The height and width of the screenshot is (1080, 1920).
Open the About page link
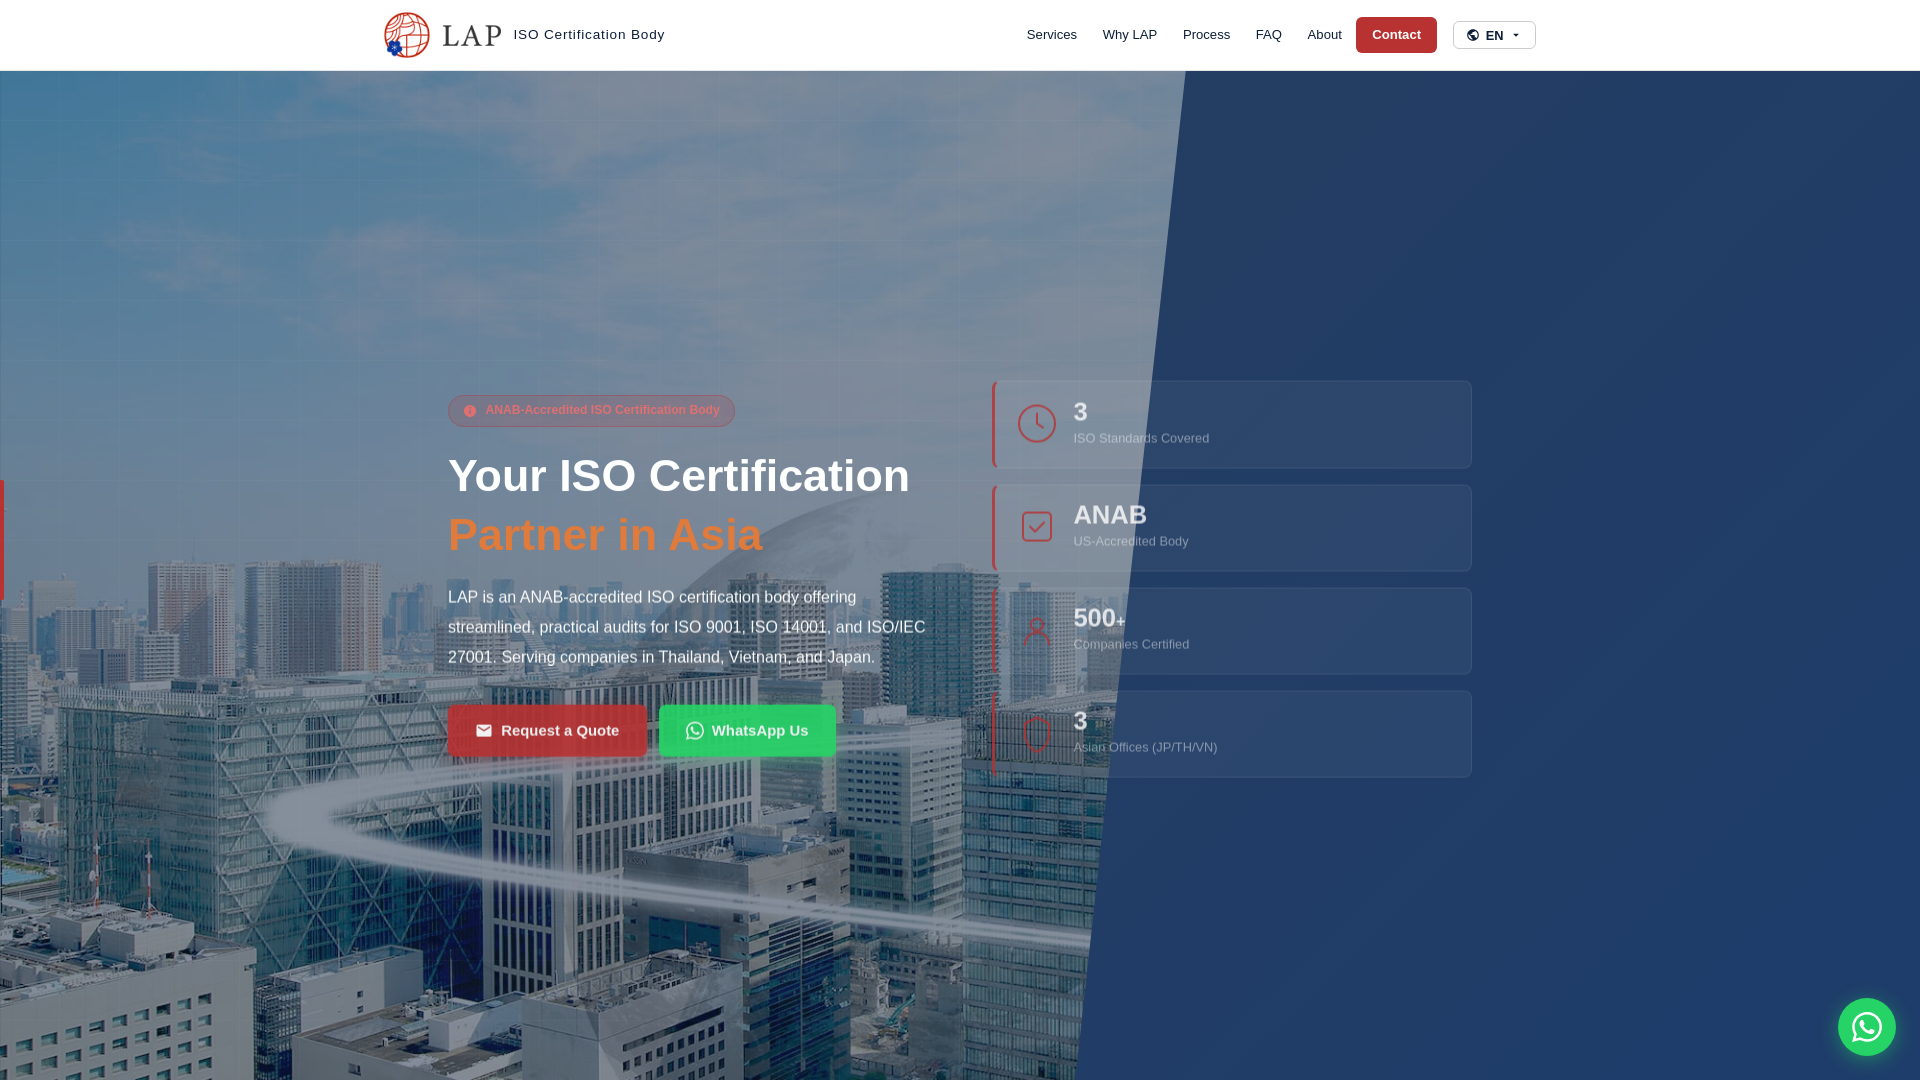[x=1324, y=35]
